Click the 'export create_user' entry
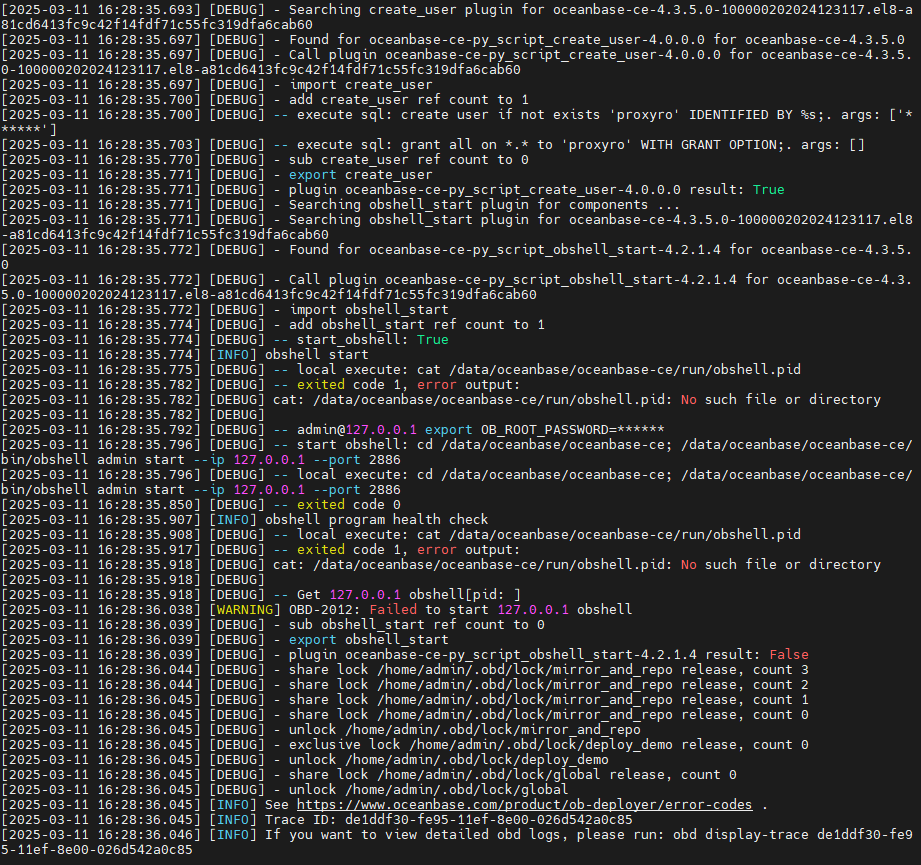The width and height of the screenshot is (921, 865). 361,174
